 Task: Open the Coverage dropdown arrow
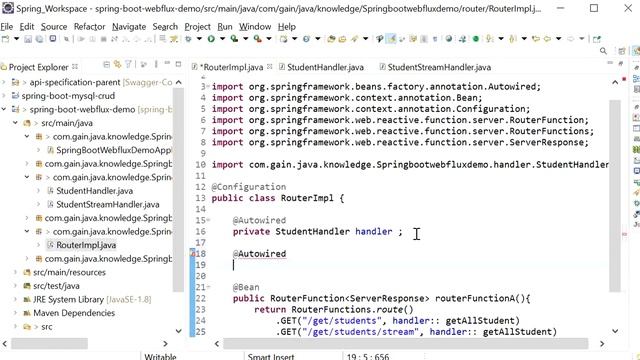click(246, 39)
